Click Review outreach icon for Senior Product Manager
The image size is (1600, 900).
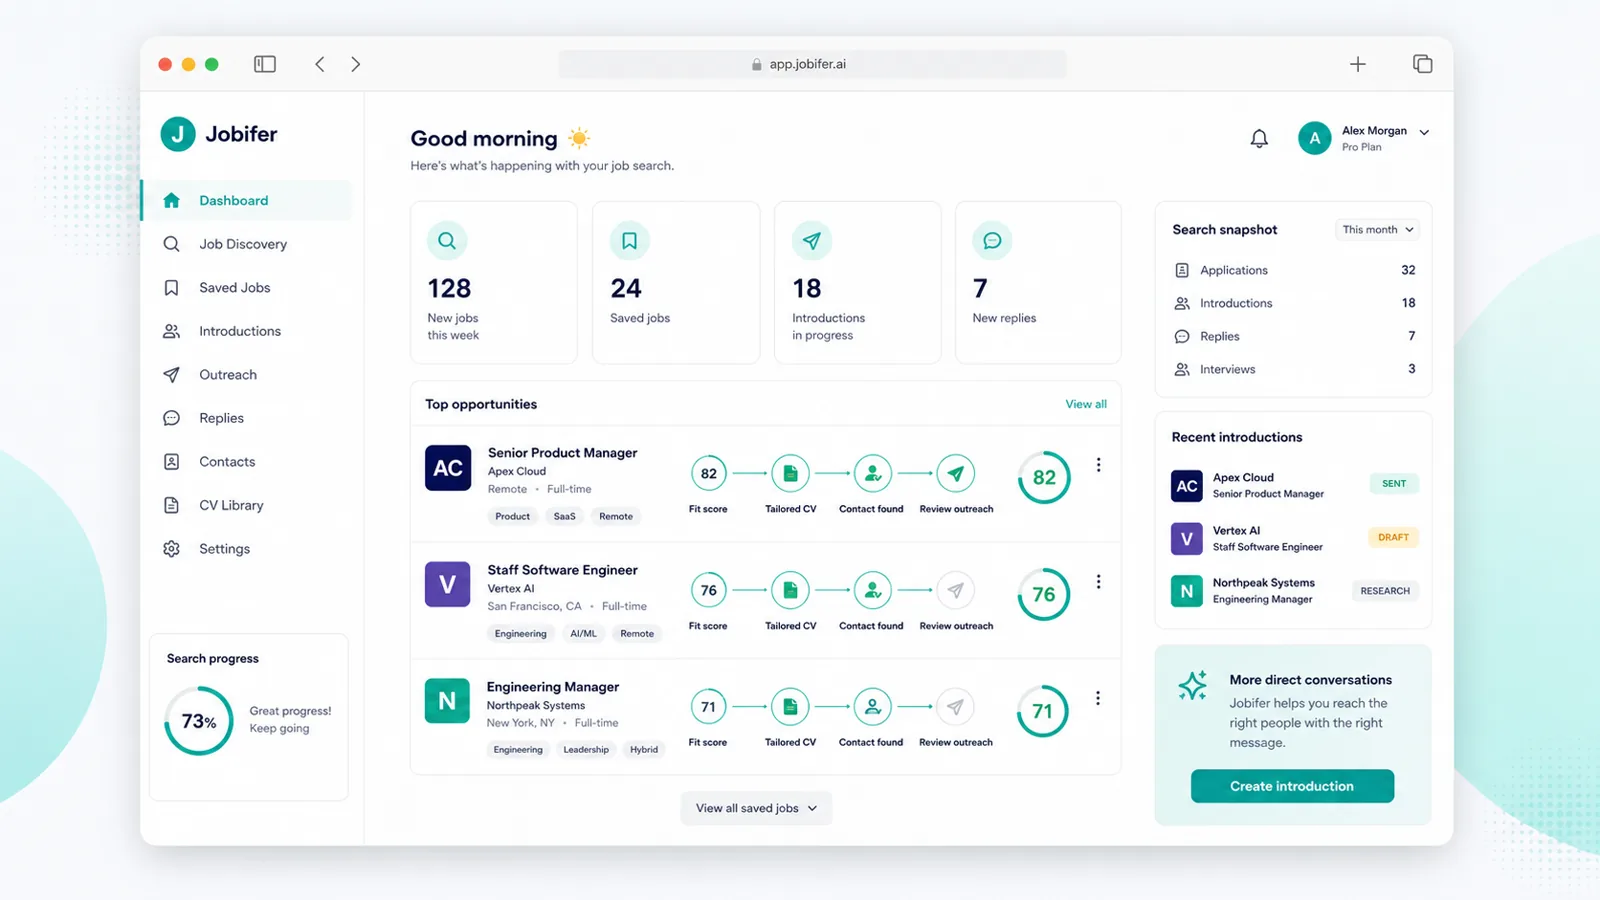tap(956, 473)
